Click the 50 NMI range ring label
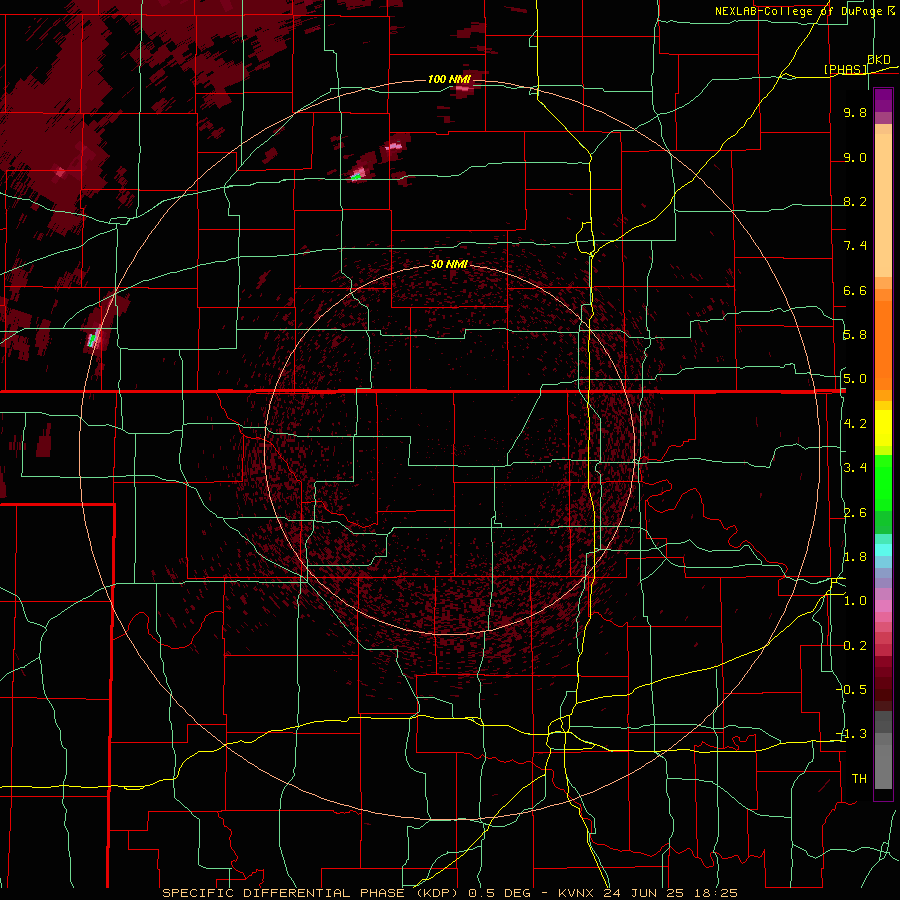This screenshot has width=900, height=900. coord(449,264)
